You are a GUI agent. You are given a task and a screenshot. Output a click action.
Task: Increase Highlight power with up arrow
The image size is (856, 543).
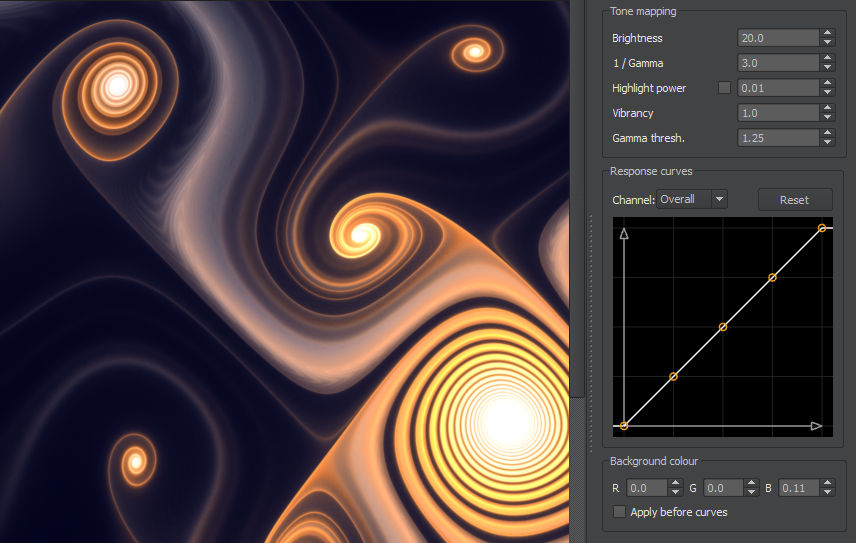coord(828,83)
